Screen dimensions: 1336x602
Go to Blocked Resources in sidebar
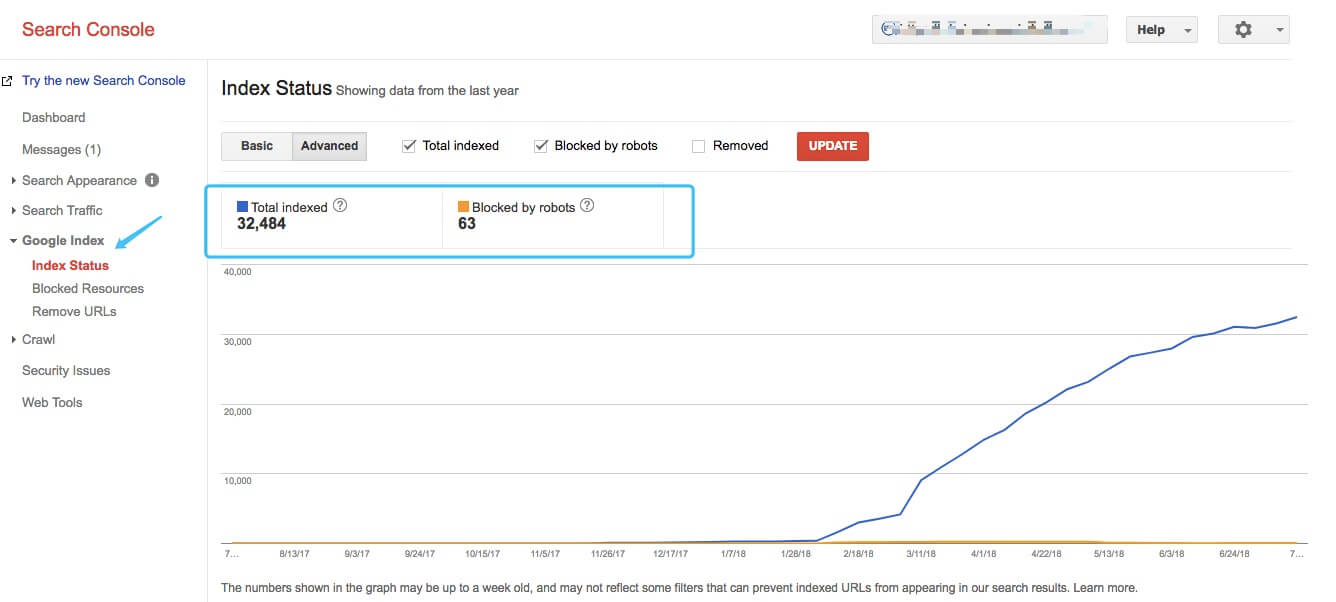(x=88, y=289)
